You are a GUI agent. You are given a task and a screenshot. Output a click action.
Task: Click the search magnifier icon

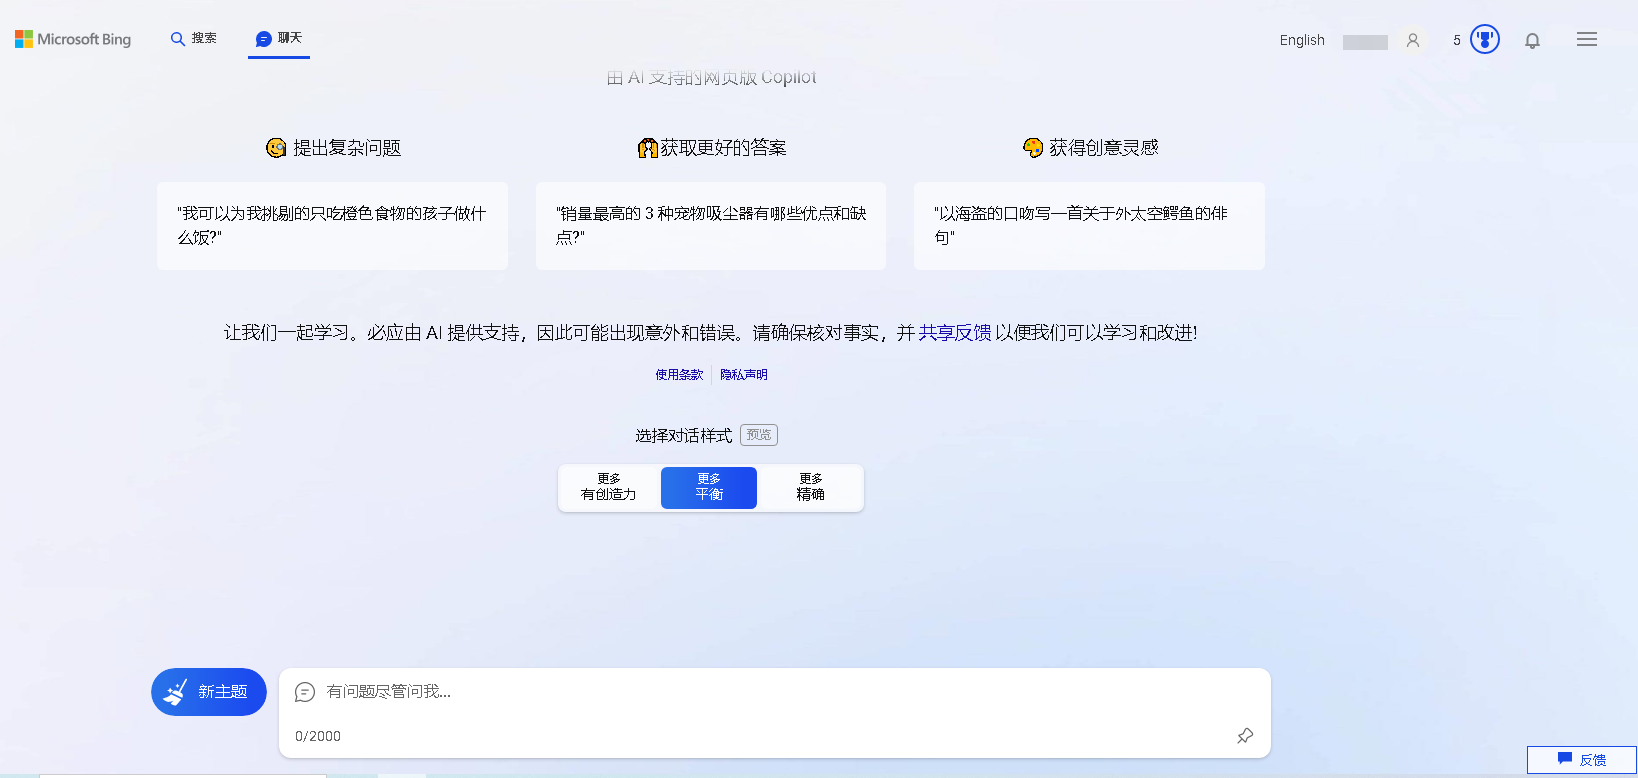(x=178, y=39)
